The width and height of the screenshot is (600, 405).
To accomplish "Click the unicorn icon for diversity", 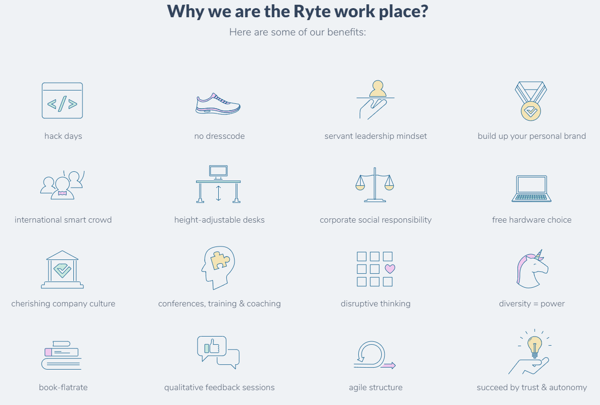I will [x=532, y=269].
